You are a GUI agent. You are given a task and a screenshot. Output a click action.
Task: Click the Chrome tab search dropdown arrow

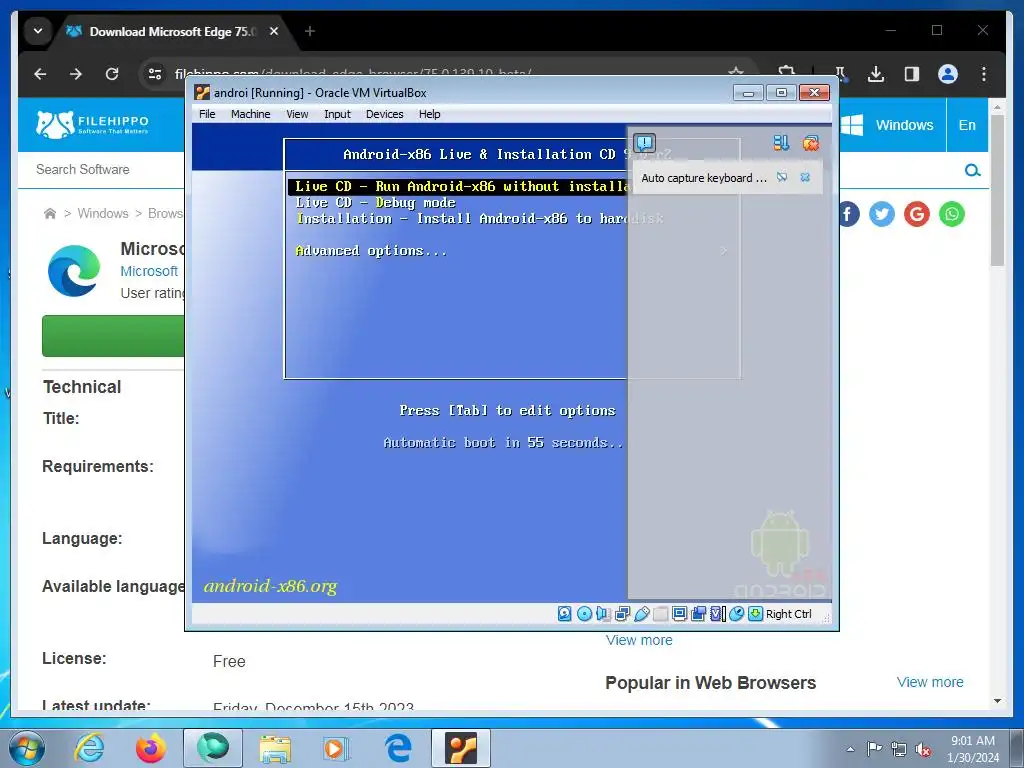coord(38,31)
